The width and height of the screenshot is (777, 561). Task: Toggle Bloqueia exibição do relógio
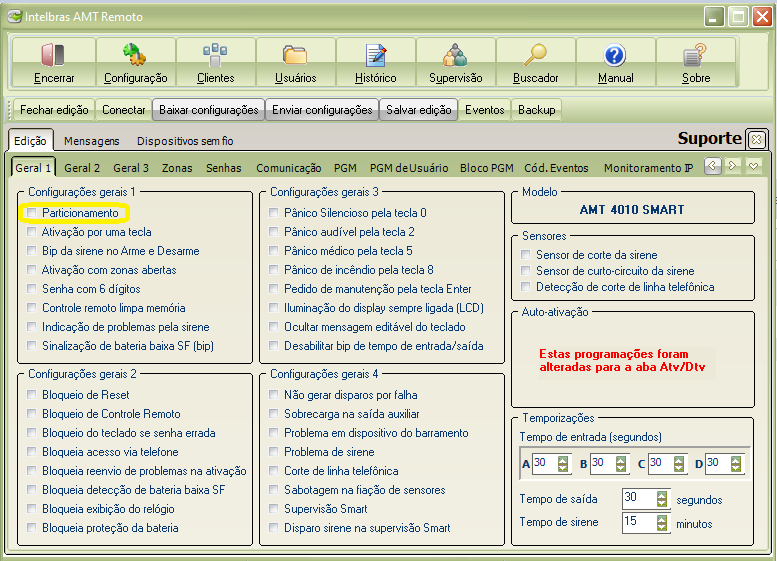click(32, 508)
